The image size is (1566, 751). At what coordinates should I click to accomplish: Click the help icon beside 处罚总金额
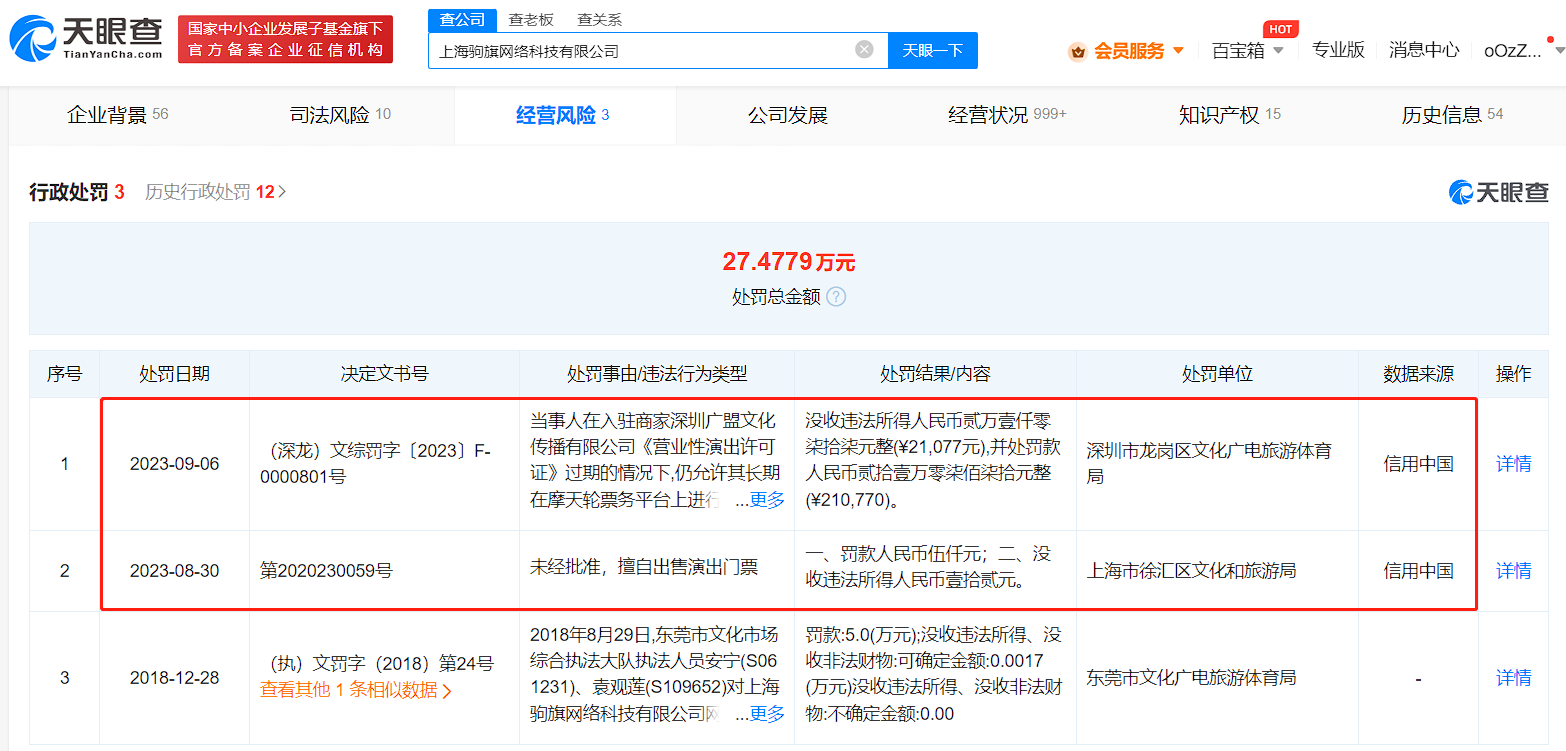click(x=836, y=297)
